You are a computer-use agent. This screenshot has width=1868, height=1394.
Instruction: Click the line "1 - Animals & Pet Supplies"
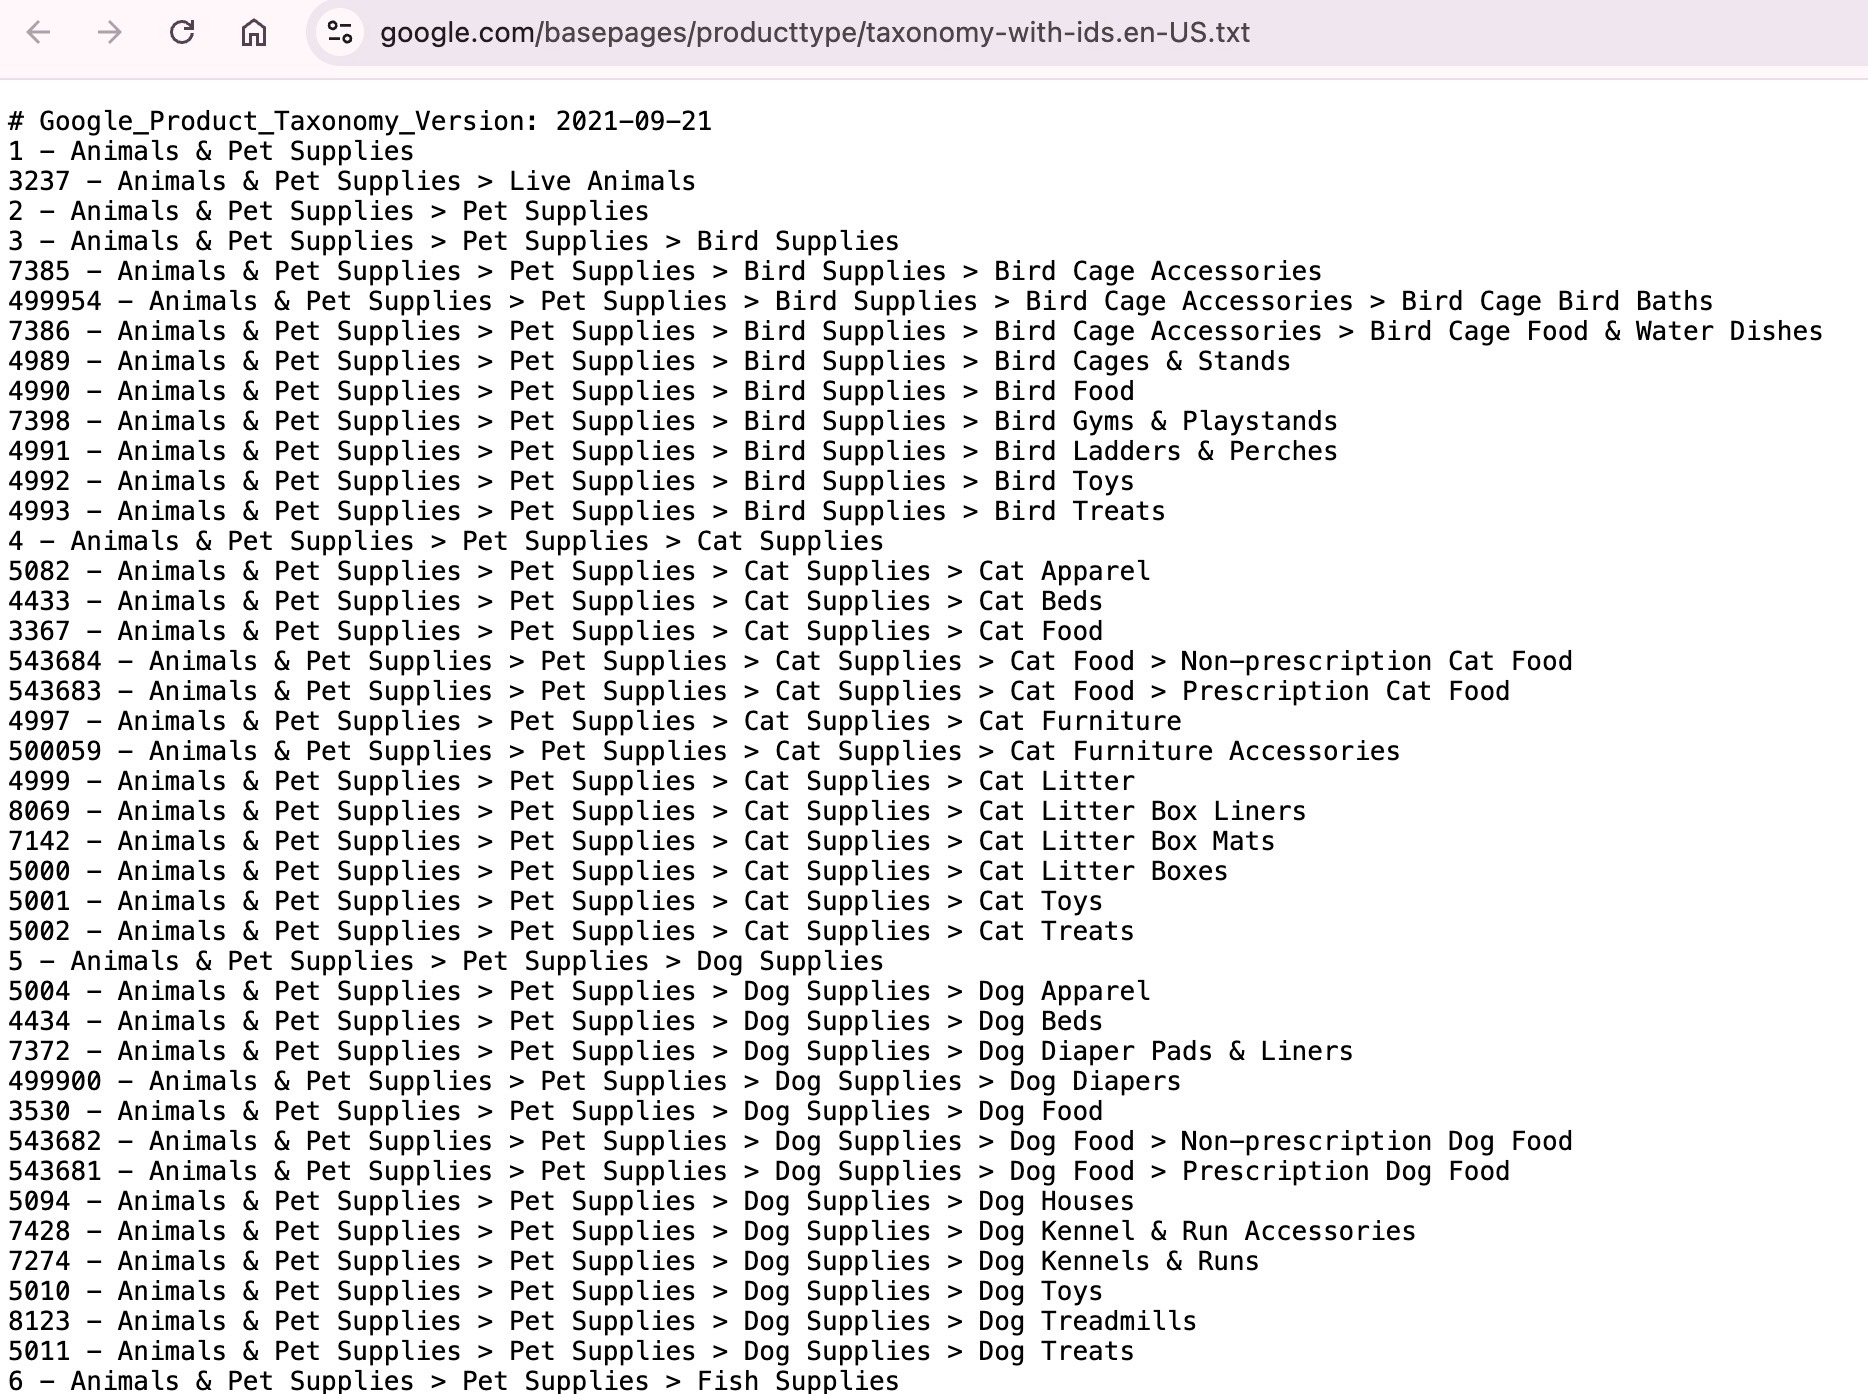coord(211,151)
